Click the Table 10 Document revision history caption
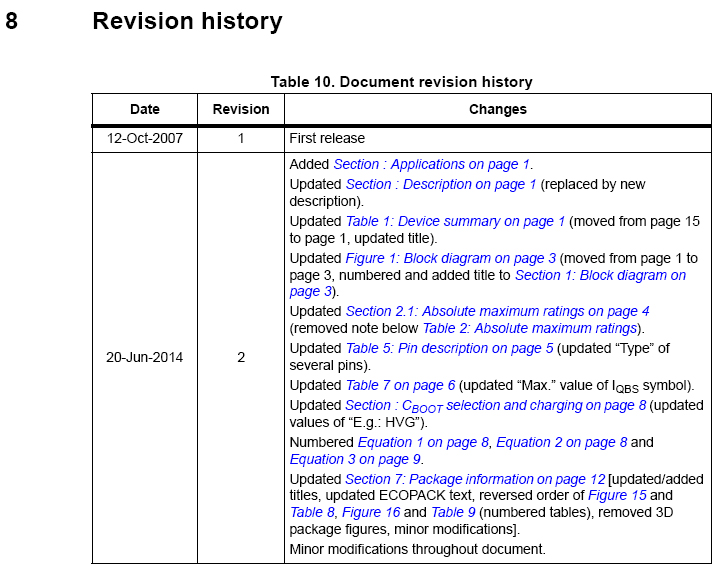This screenshot has height=579, width=727. click(401, 82)
